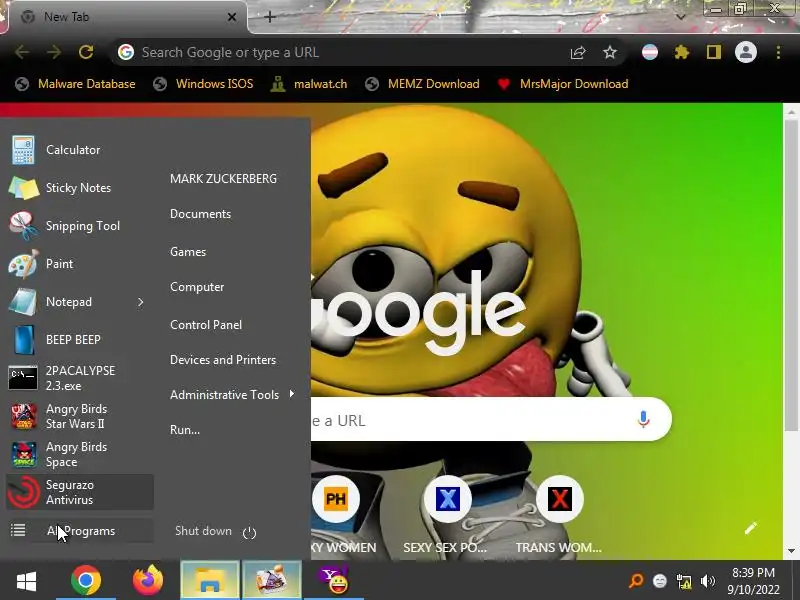This screenshot has width=800, height=600.
Task: Reload the current Chrome page
Action: tap(86, 52)
